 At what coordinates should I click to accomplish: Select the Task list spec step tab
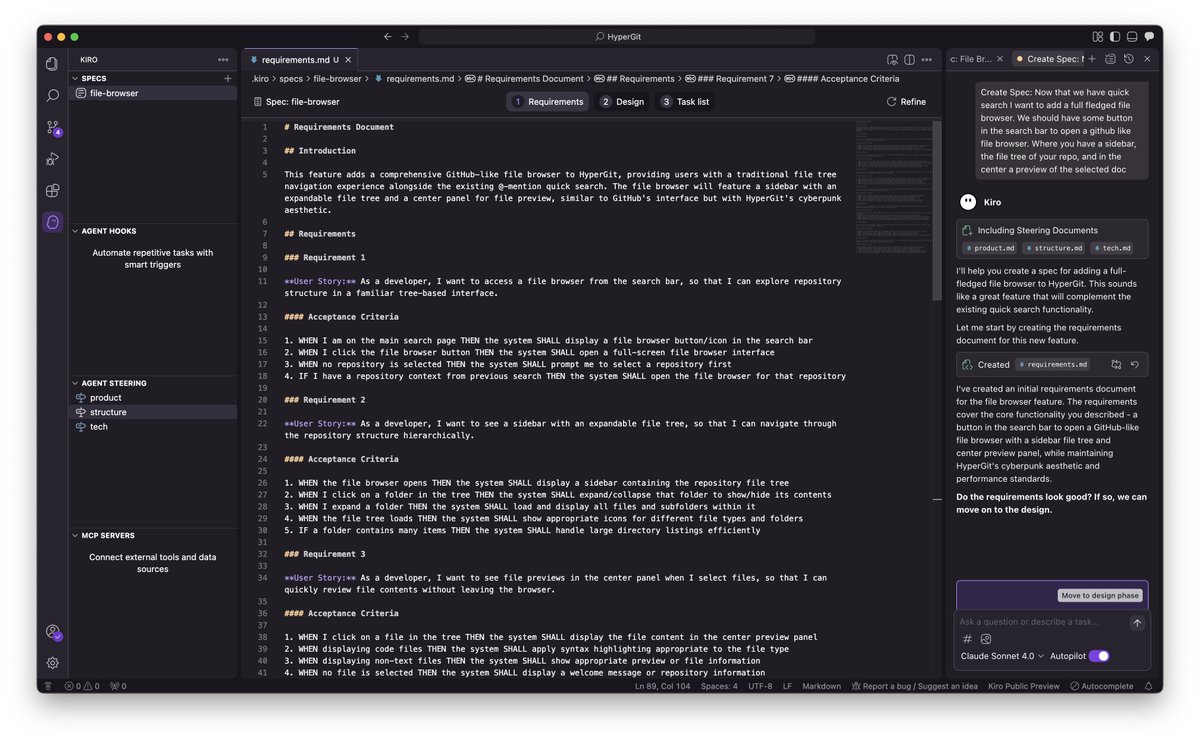click(x=685, y=101)
